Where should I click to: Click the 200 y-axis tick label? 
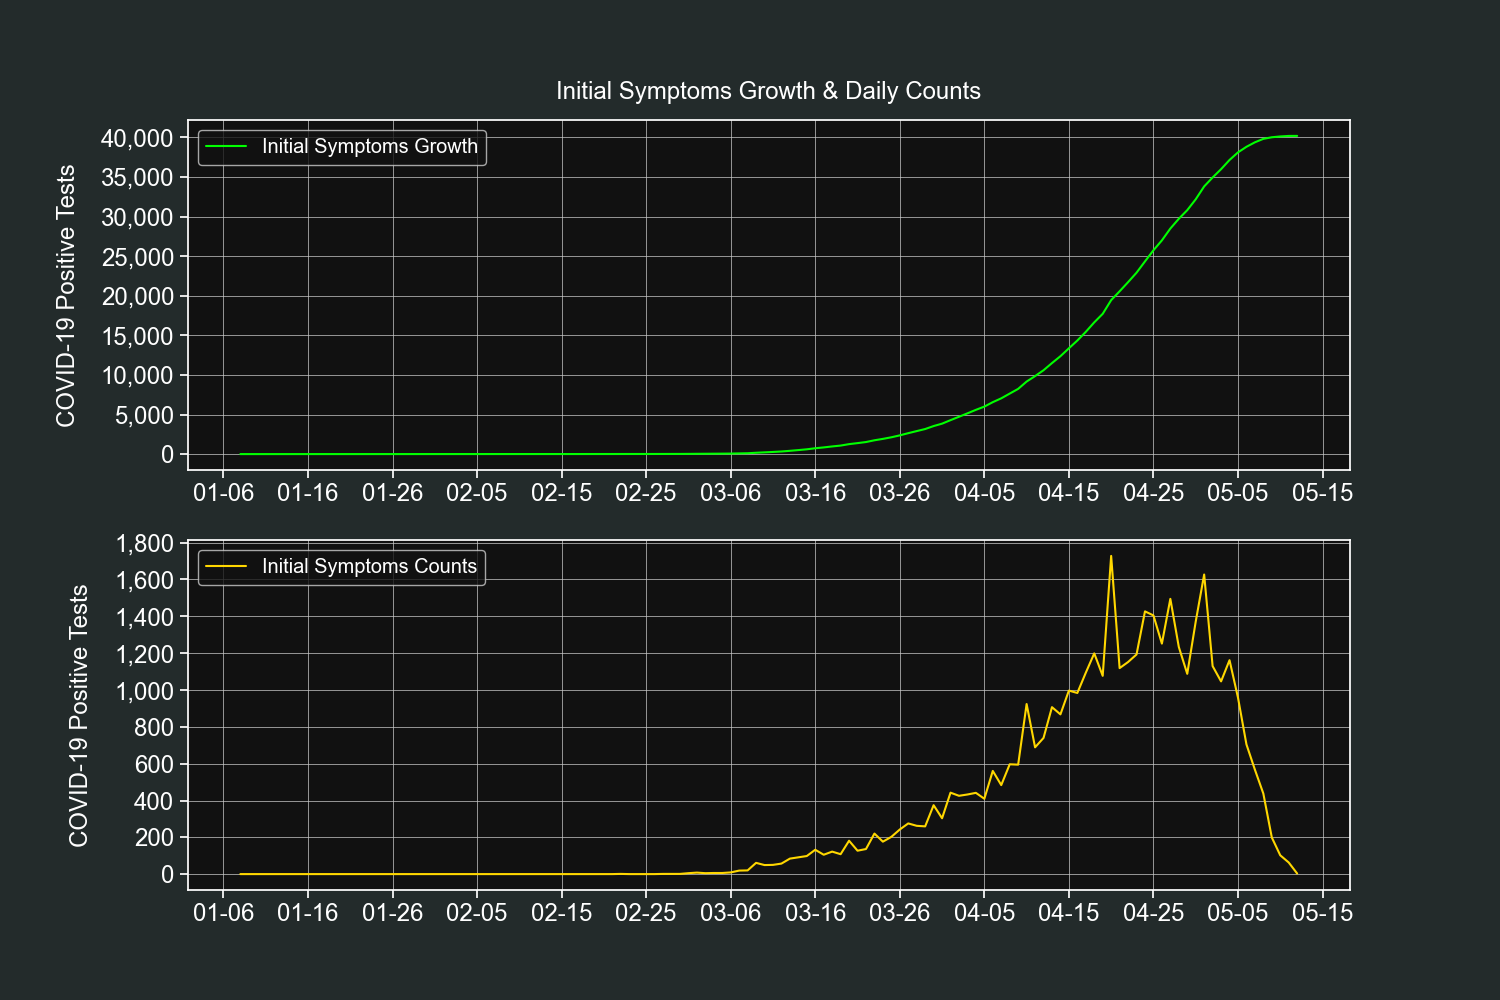pos(154,838)
